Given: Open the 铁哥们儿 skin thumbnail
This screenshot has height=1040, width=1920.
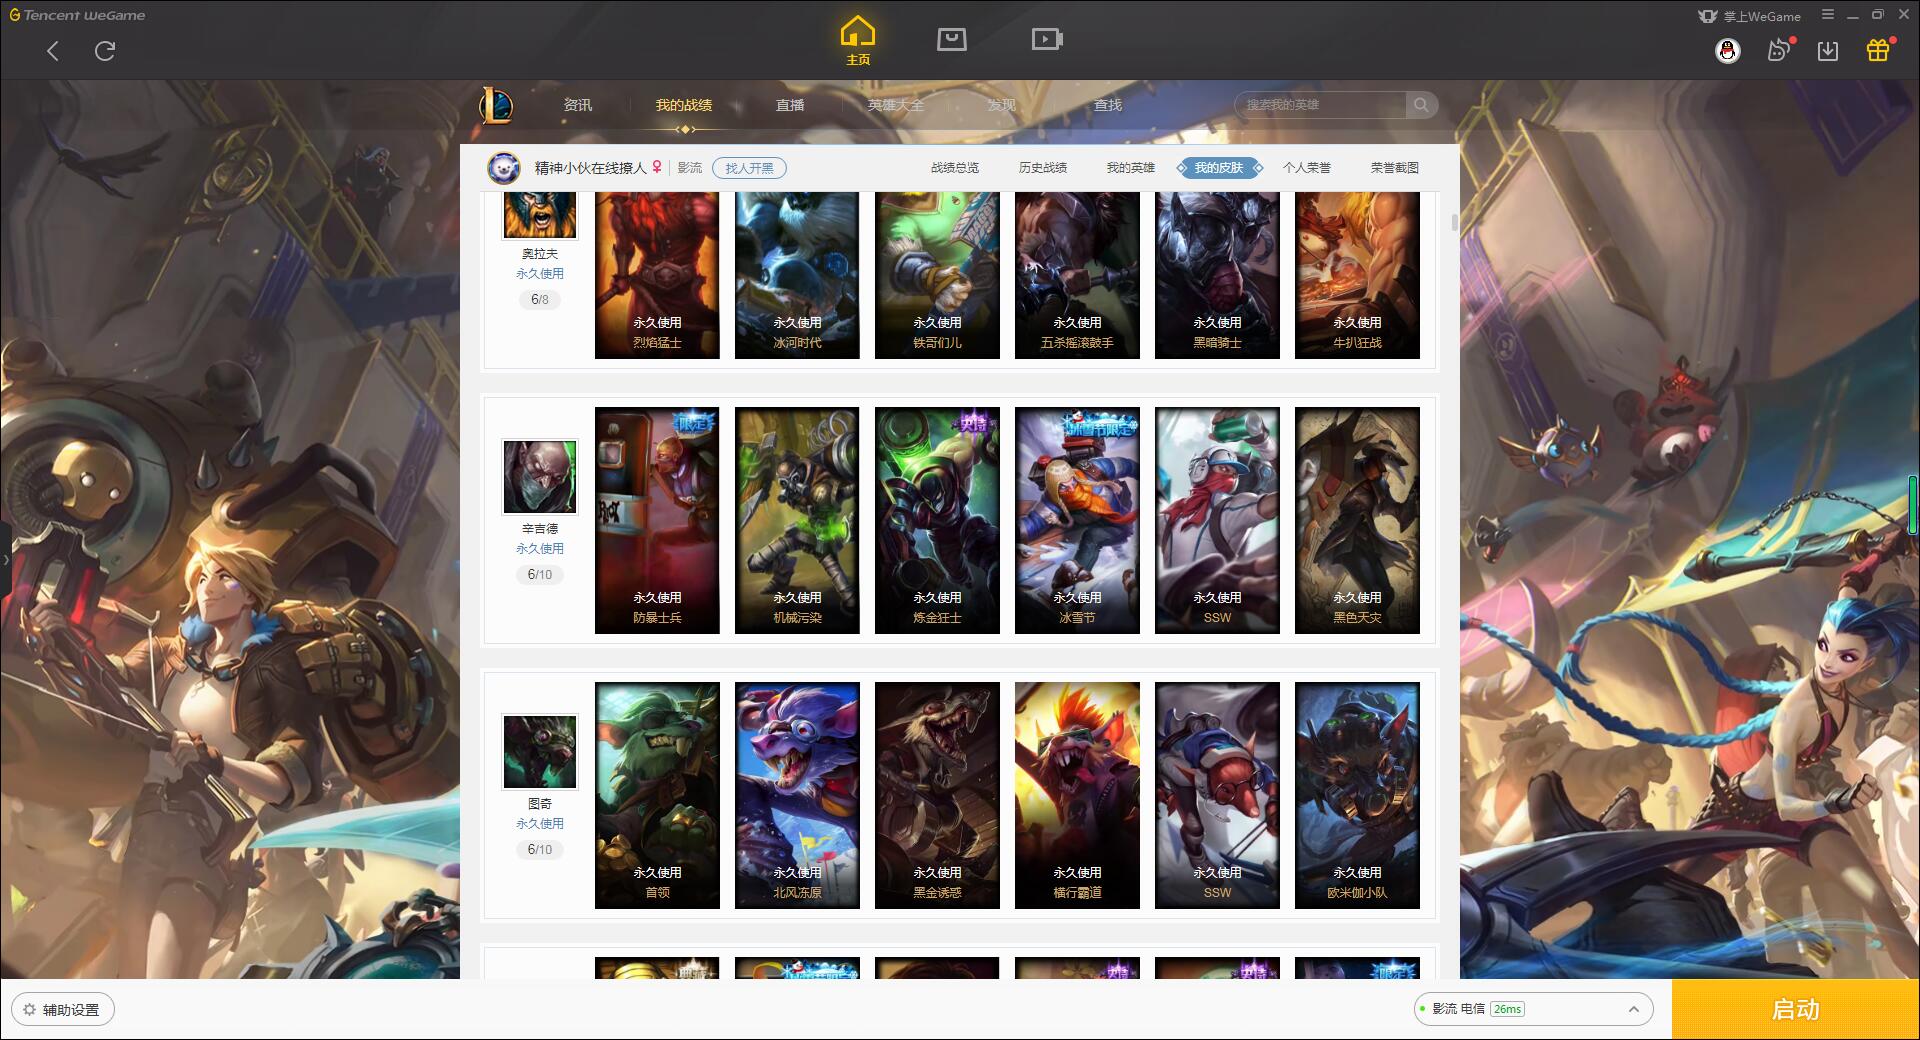Looking at the screenshot, I should (x=937, y=275).
